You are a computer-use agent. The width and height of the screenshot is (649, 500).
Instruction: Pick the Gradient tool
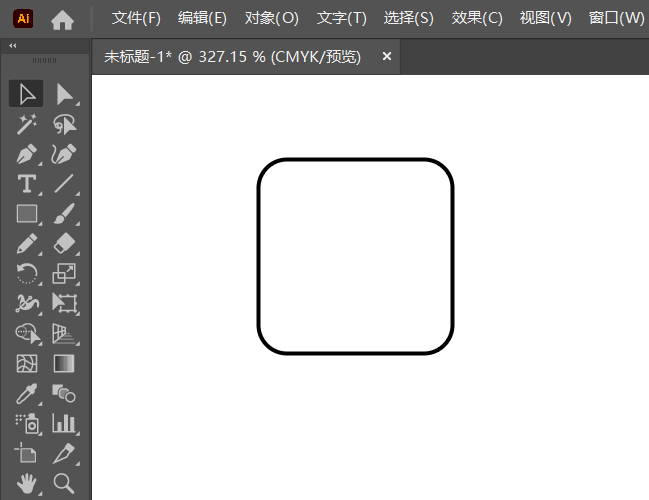click(x=64, y=364)
